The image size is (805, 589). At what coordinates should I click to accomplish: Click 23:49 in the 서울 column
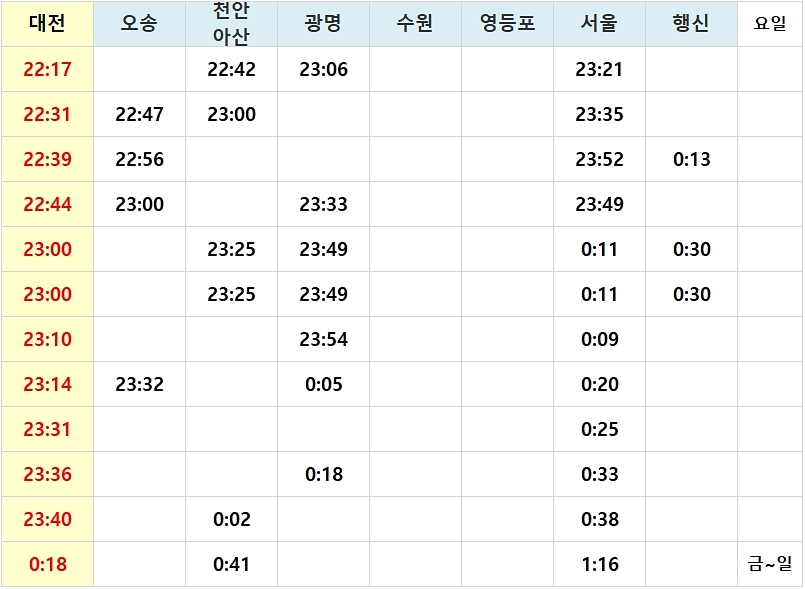click(x=599, y=204)
